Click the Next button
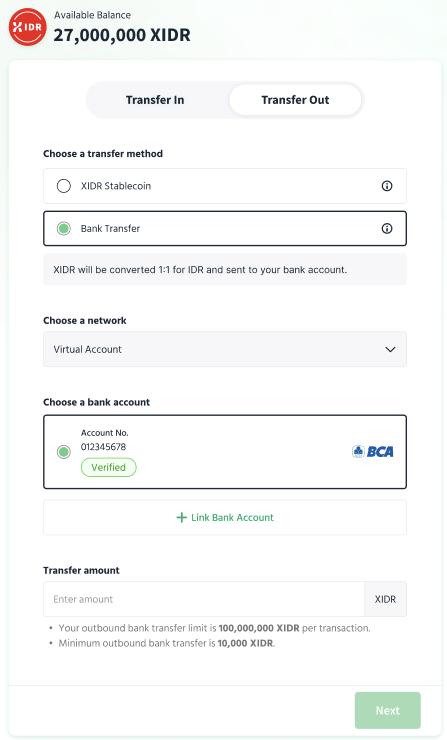 click(388, 710)
